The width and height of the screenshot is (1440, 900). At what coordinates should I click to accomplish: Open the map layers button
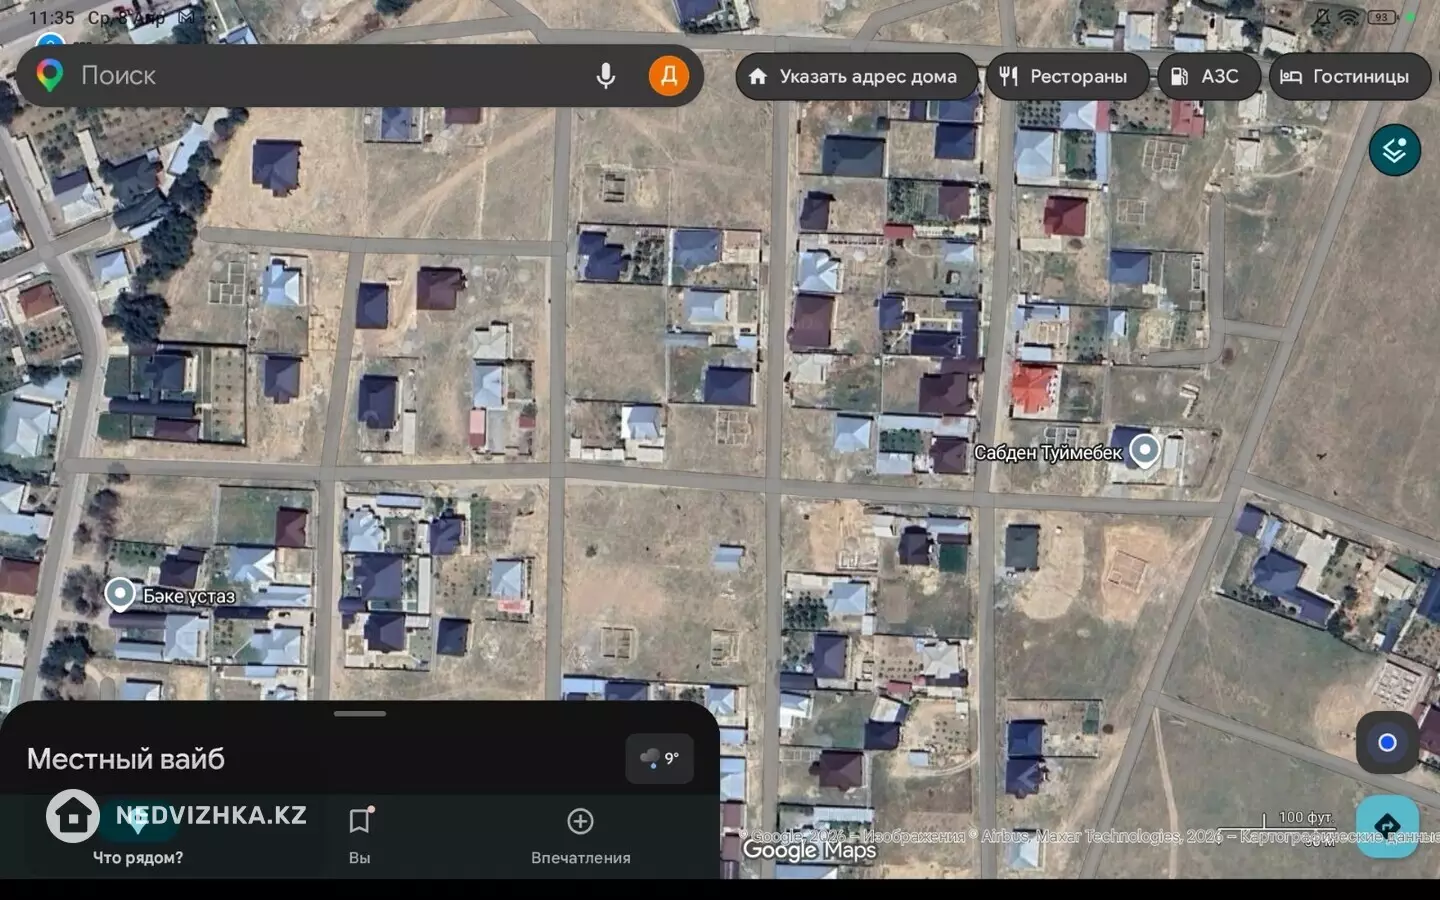coord(1394,150)
